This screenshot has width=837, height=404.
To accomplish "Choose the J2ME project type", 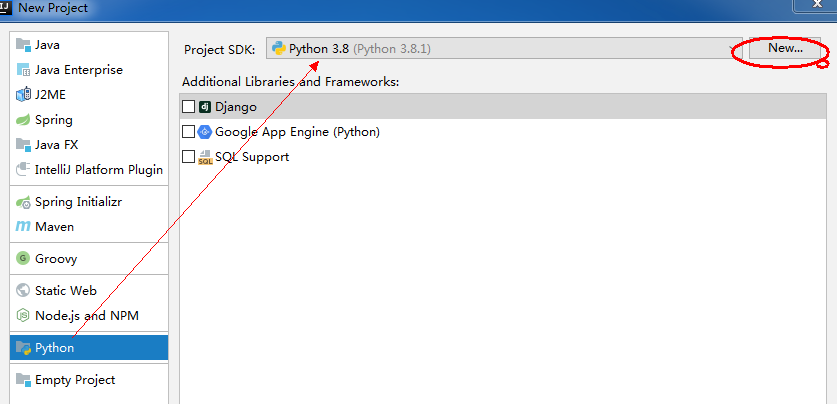I will tap(89, 95).
